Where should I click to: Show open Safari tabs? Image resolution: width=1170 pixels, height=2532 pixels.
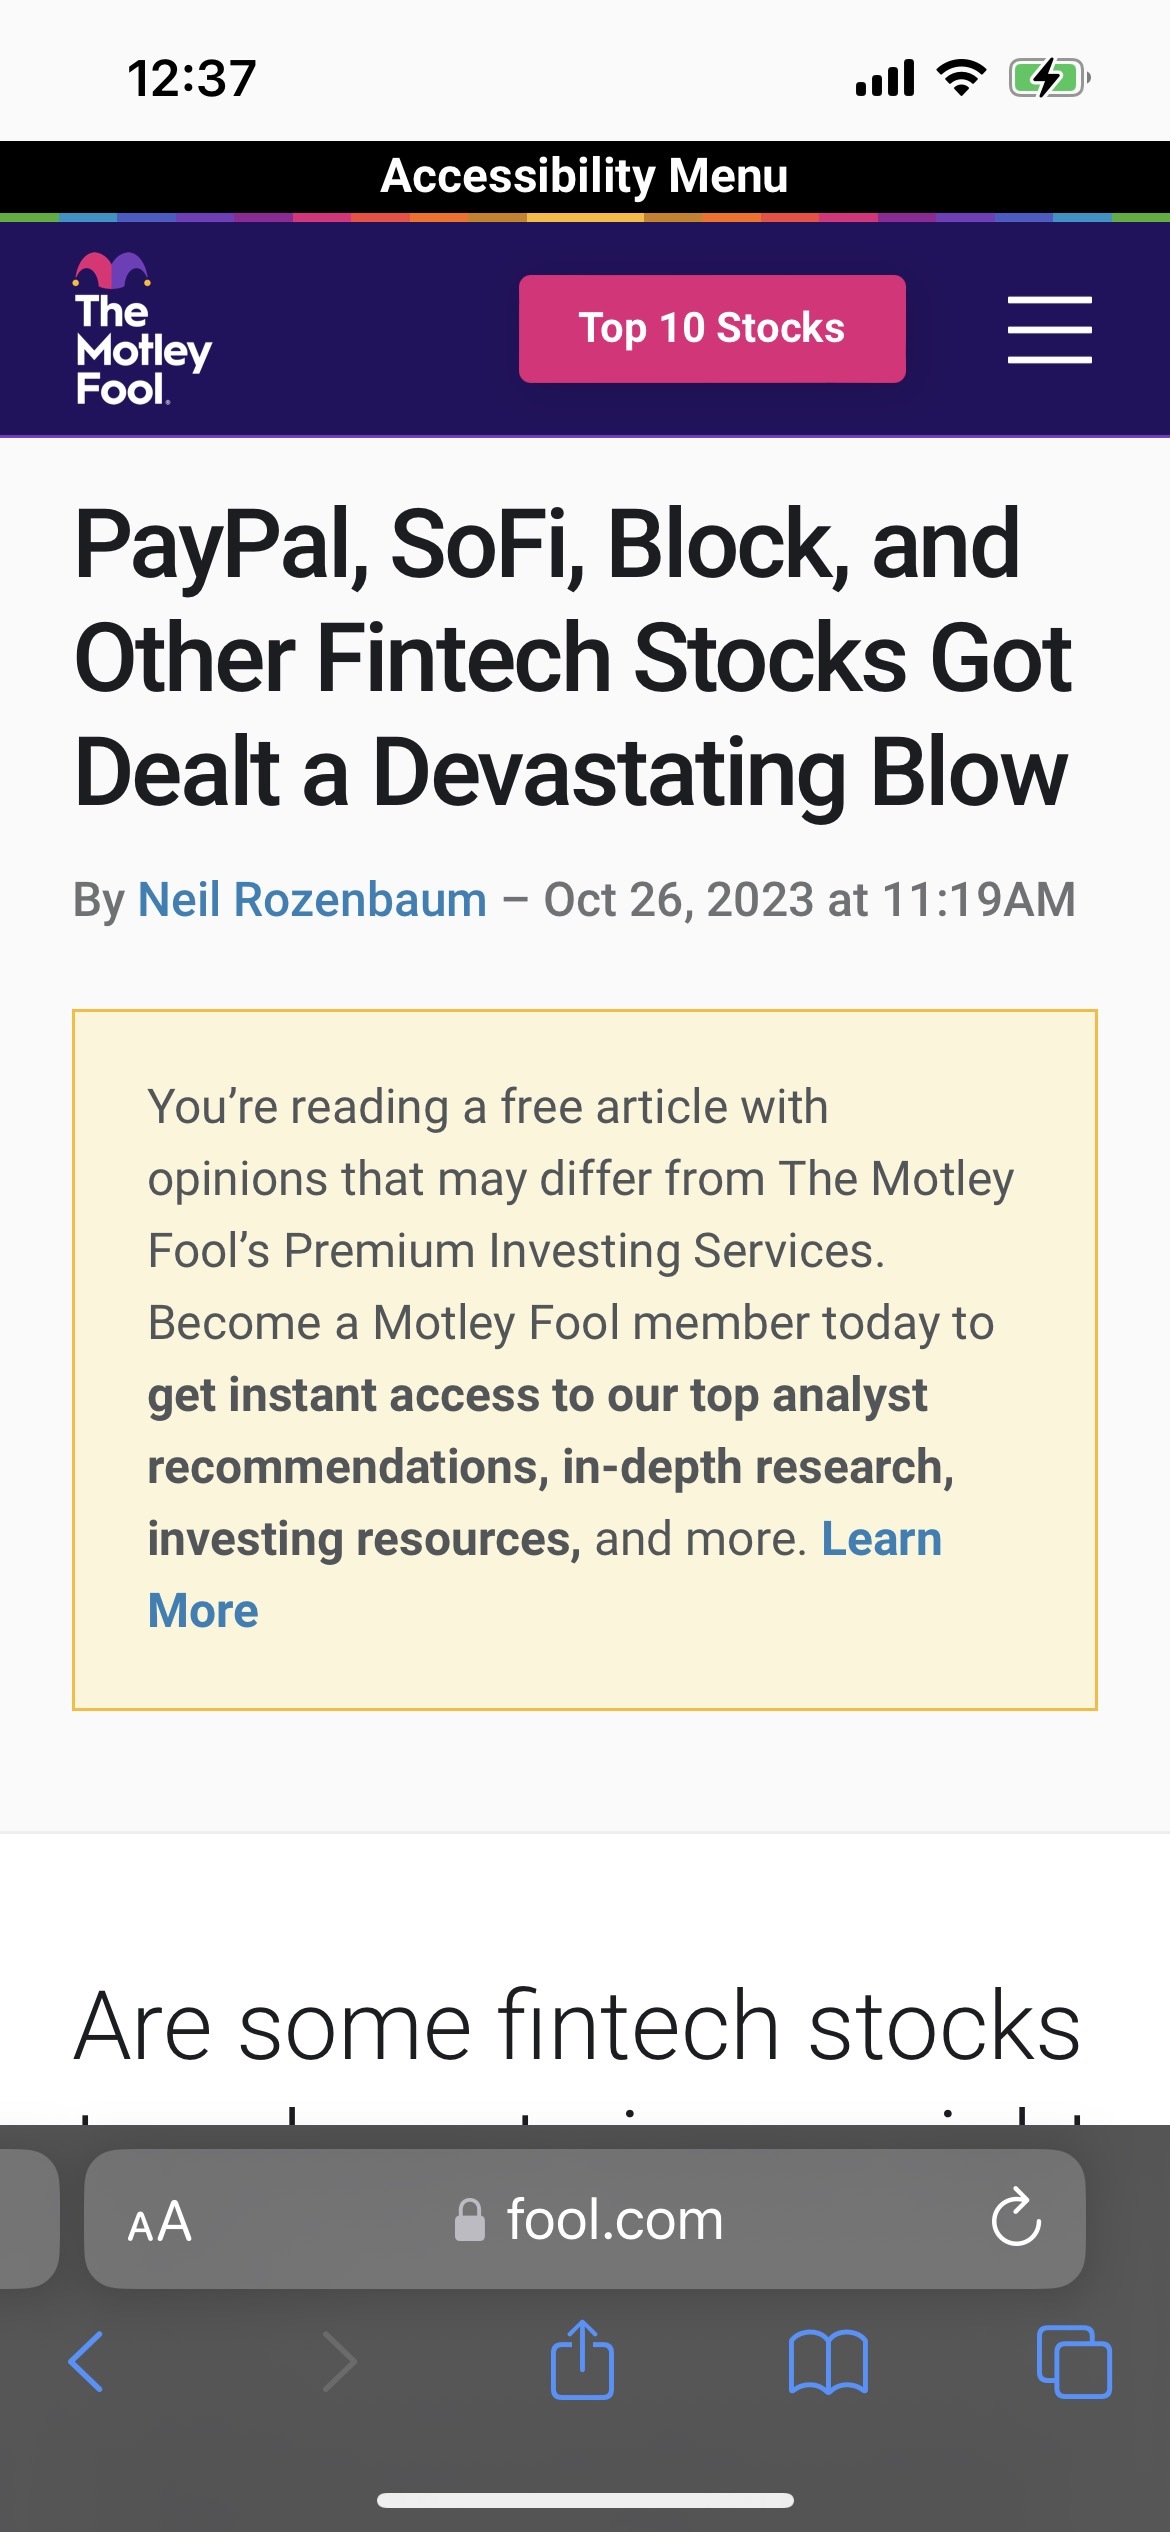coord(1074,2362)
